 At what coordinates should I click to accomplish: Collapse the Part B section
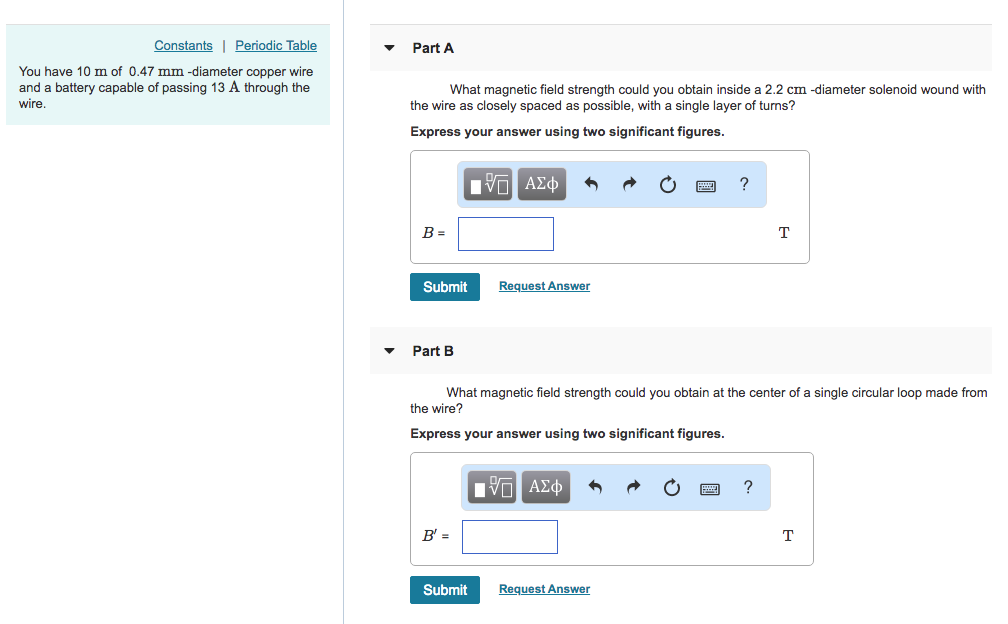point(389,350)
